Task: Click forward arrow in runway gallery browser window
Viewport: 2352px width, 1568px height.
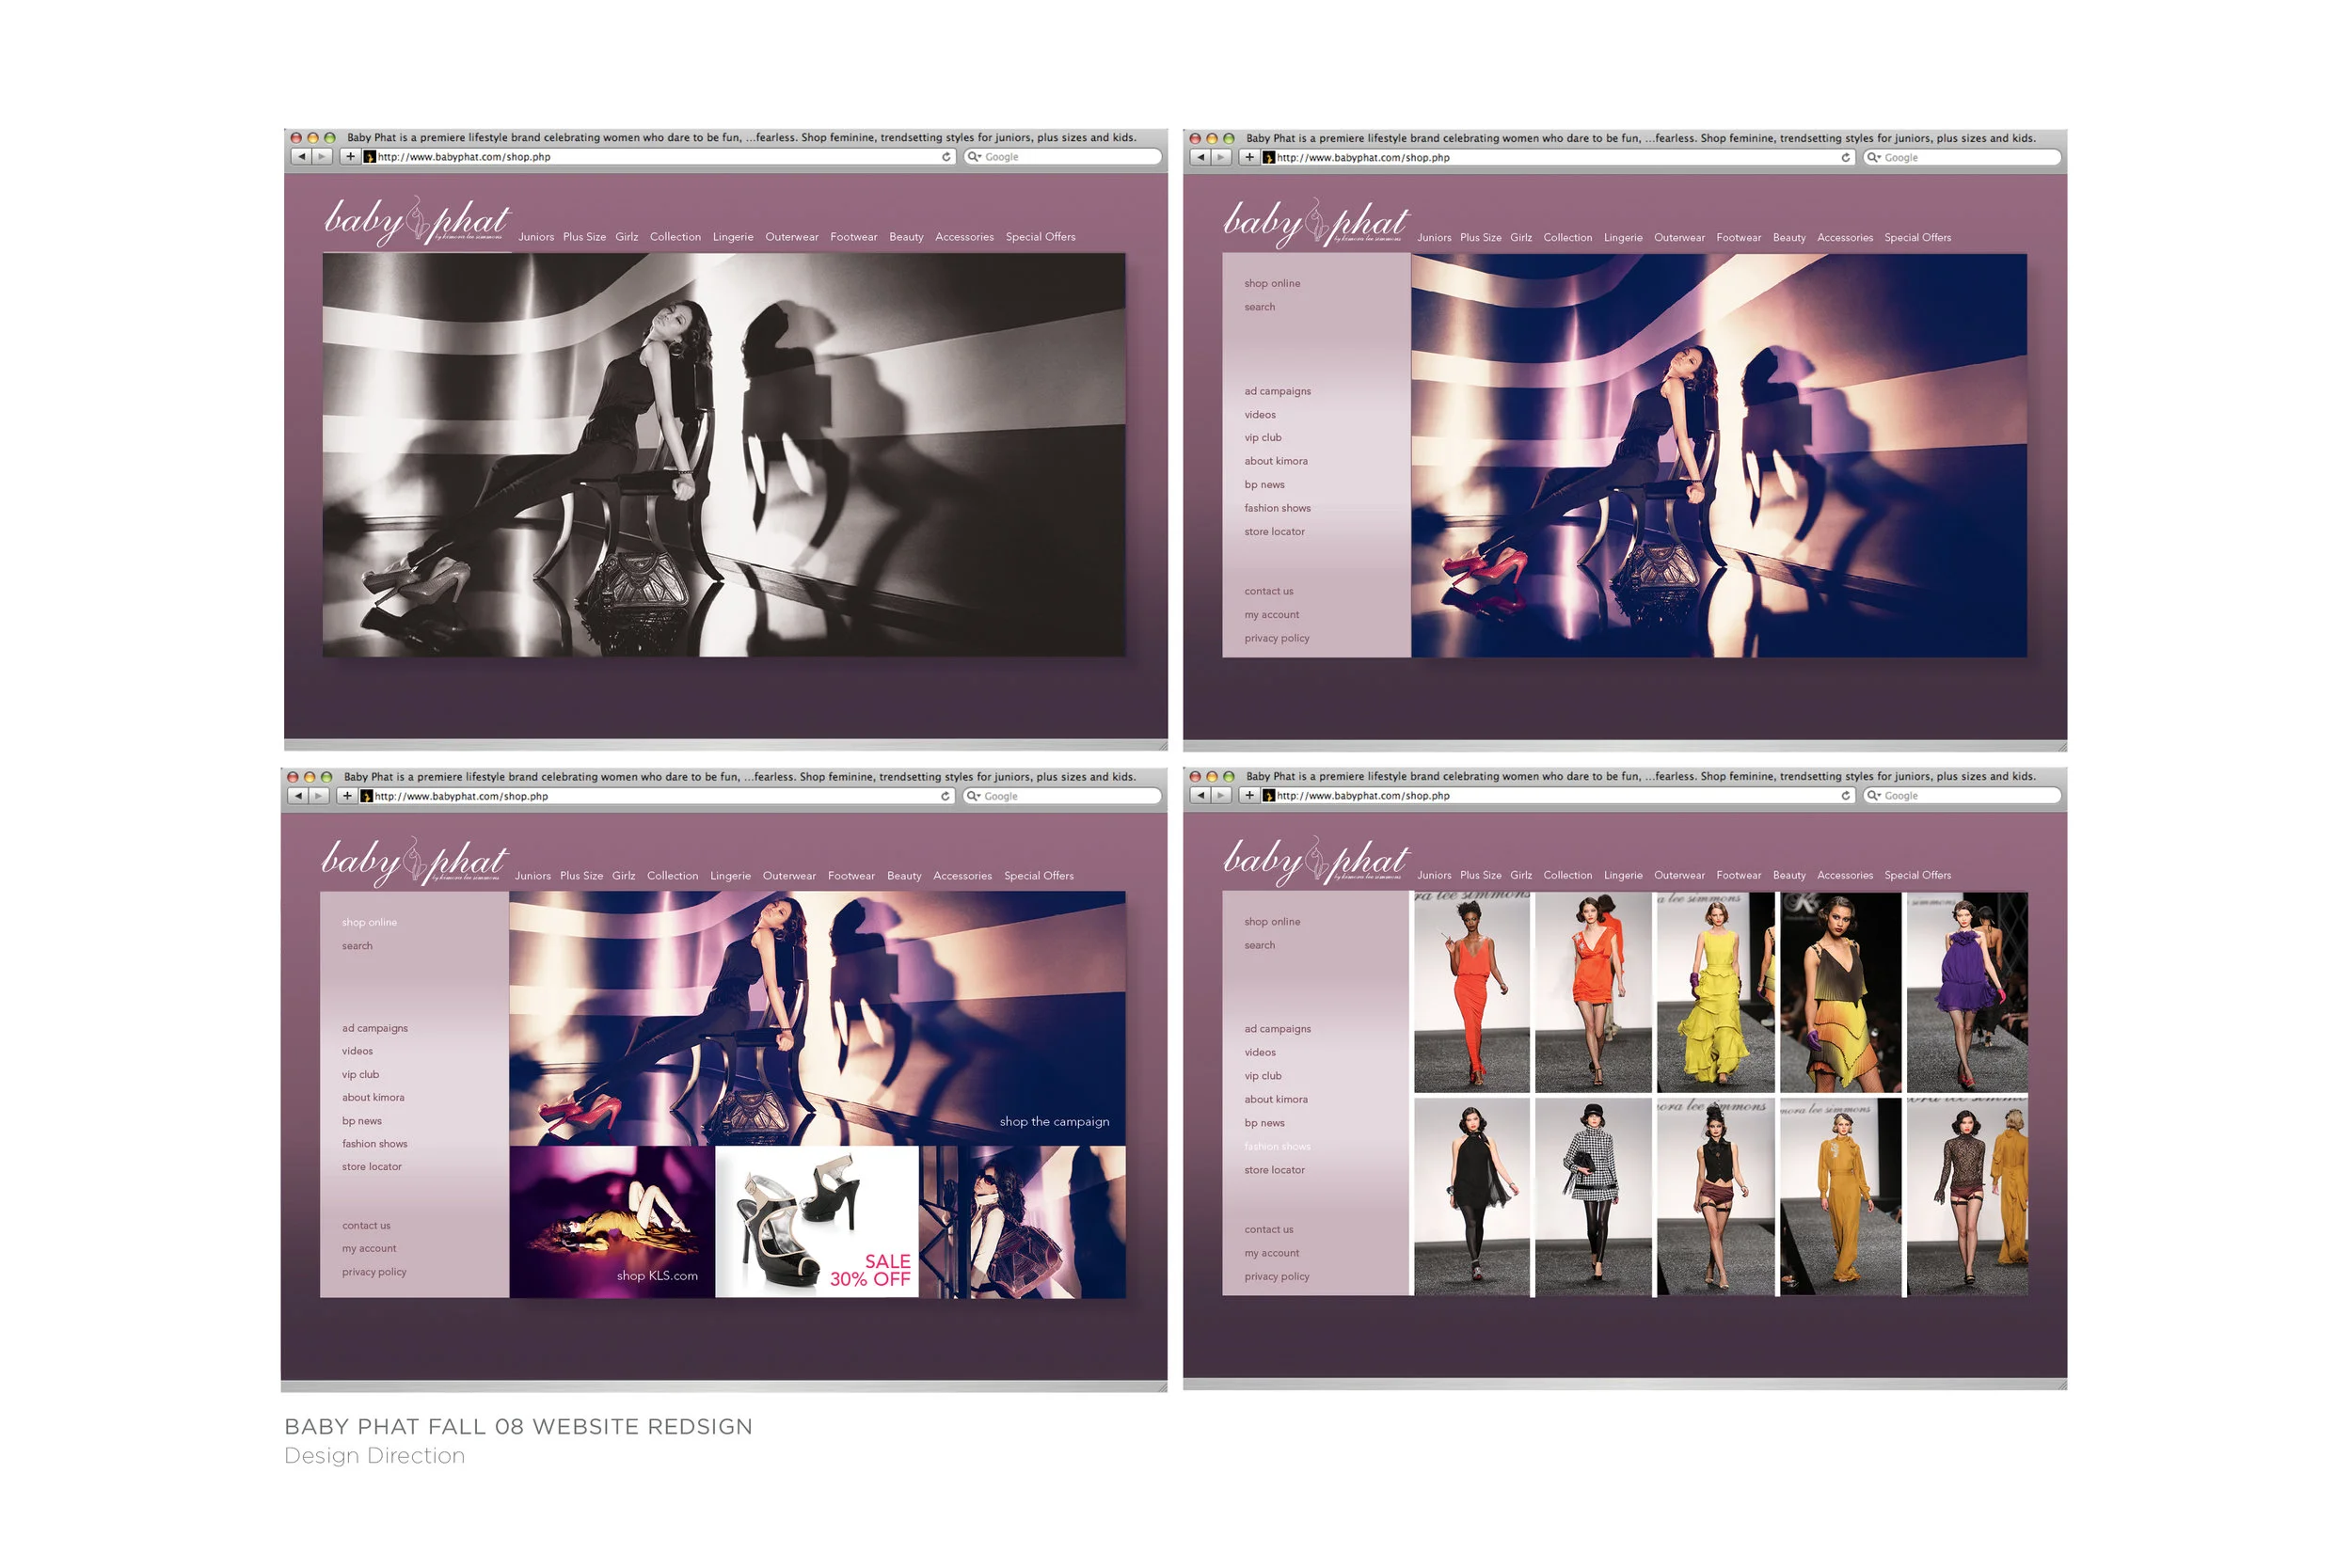Action: click(1221, 796)
